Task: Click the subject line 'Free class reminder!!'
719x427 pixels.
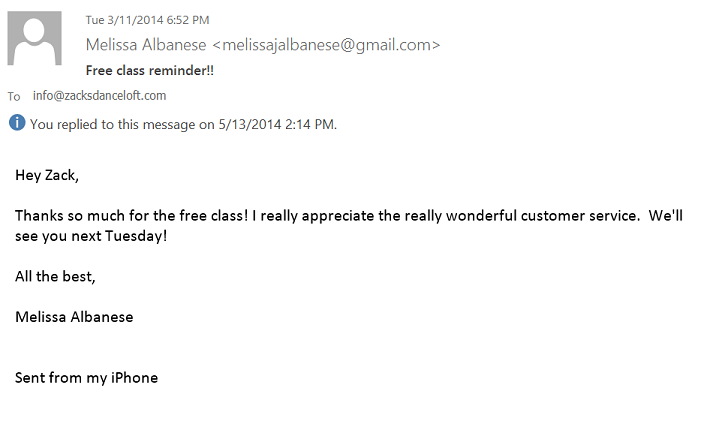Action: 150,71
